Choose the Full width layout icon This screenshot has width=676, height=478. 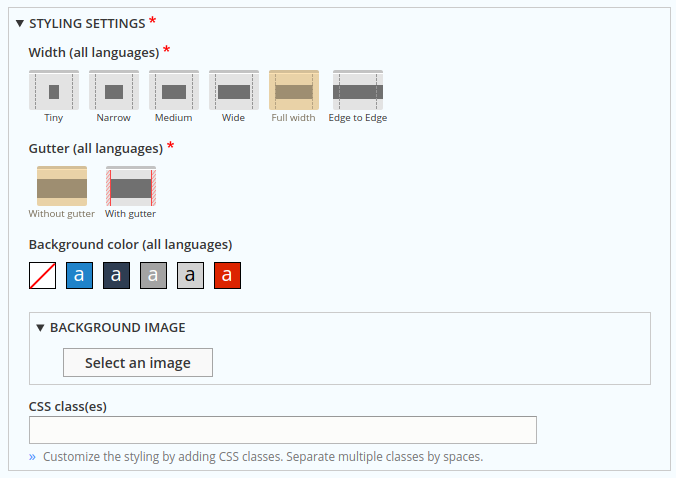click(294, 91)
